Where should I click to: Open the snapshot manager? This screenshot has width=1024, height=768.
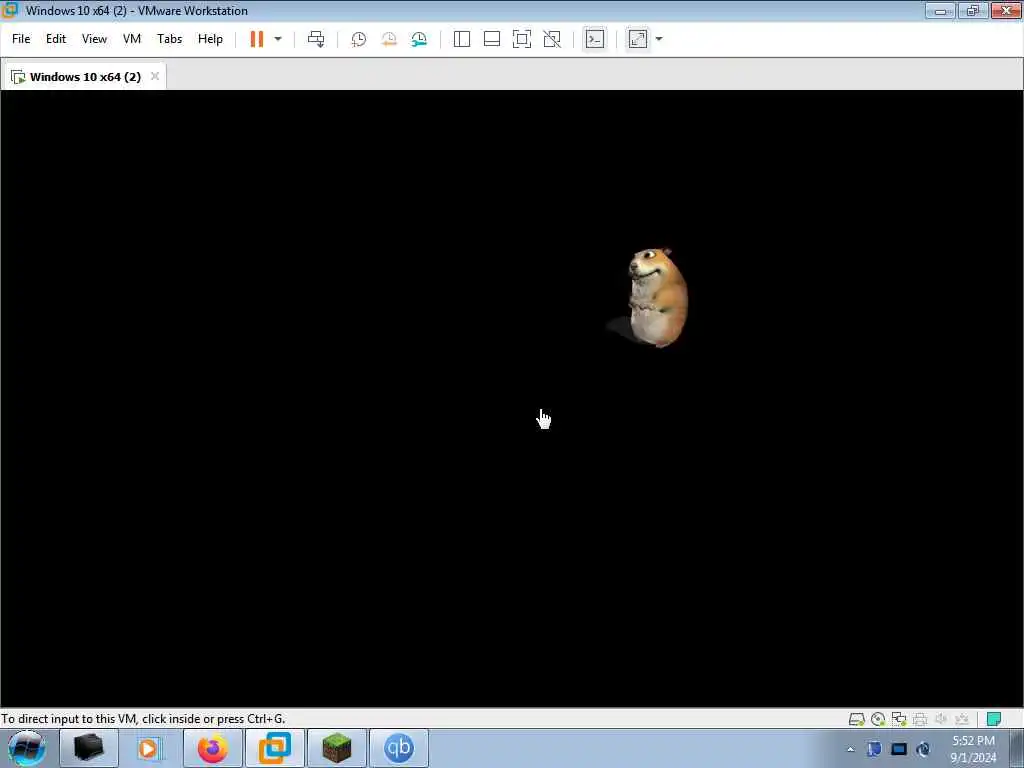point(419,39)
